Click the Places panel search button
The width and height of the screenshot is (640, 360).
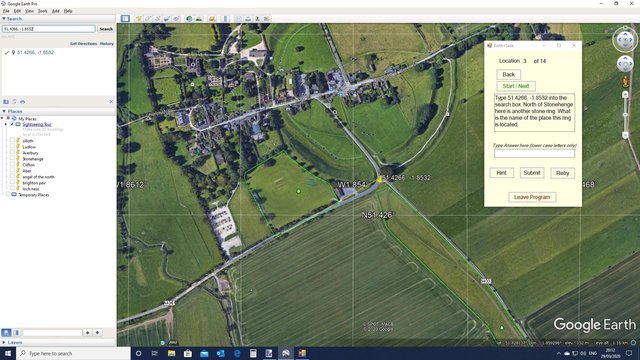[6, 333]
